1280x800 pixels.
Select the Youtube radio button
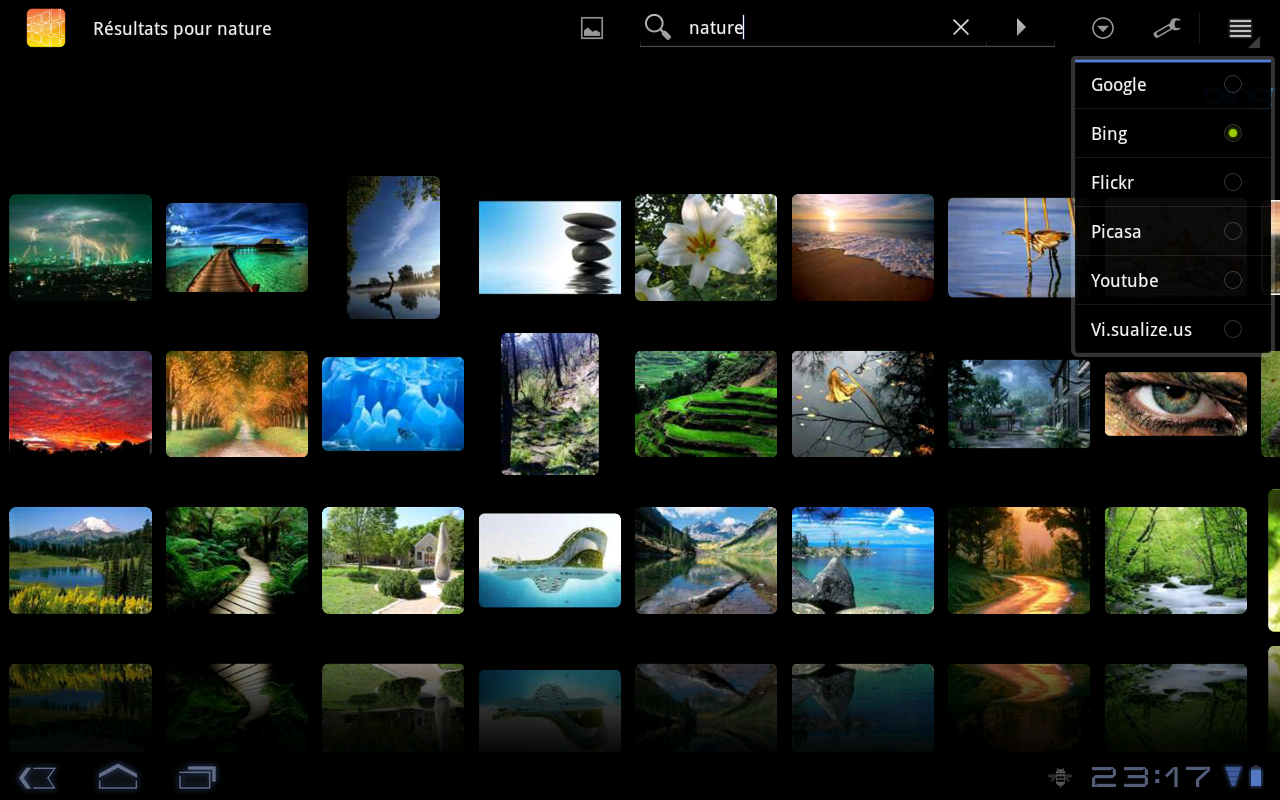pyautogui.click(x=1232, y=280)
